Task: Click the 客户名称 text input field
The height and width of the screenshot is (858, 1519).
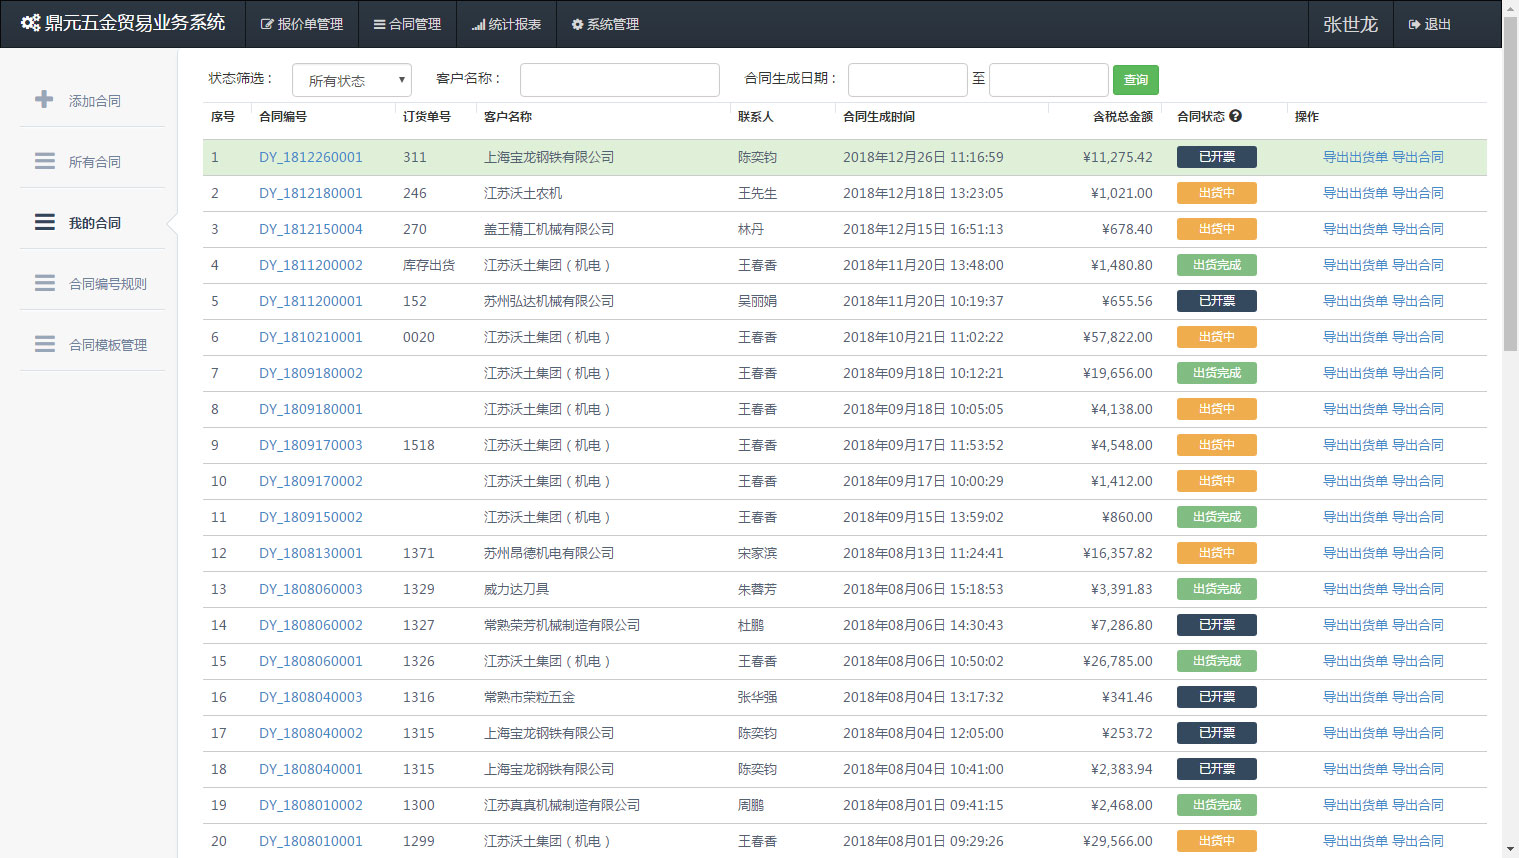Action: coord(619,80)
